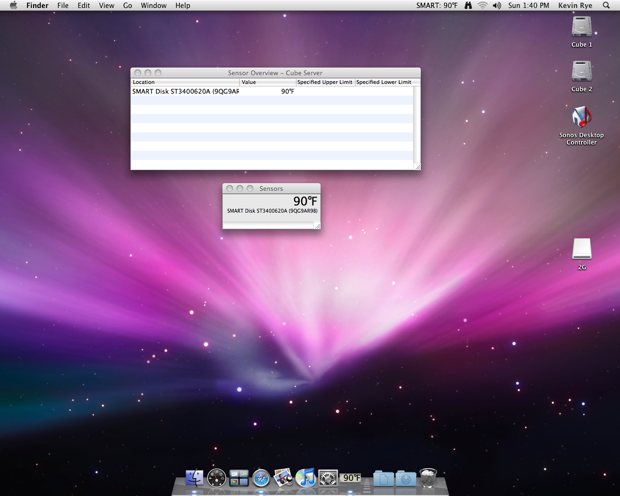Click the Specified Lower Limit column header
This screenshot has height=496, width=620.
384,82
